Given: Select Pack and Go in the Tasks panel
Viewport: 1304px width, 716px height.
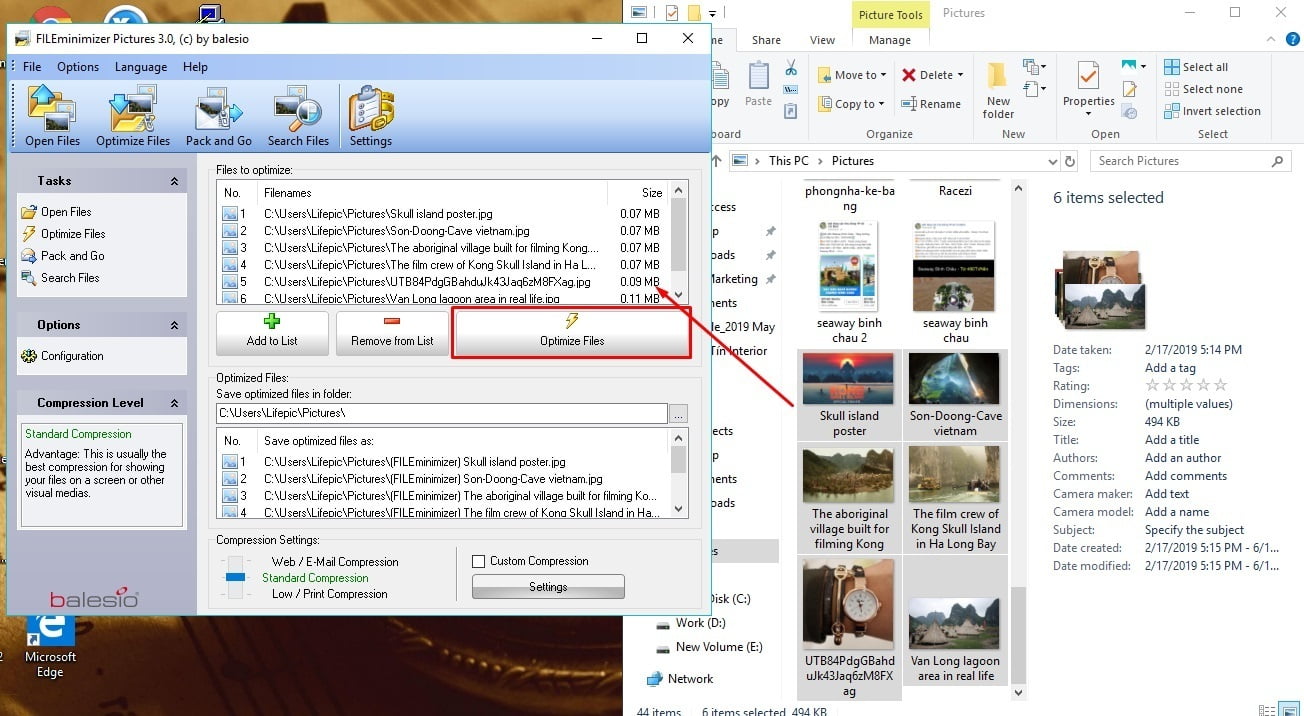Looking at the screenshot, I should [x=62, y=256].
